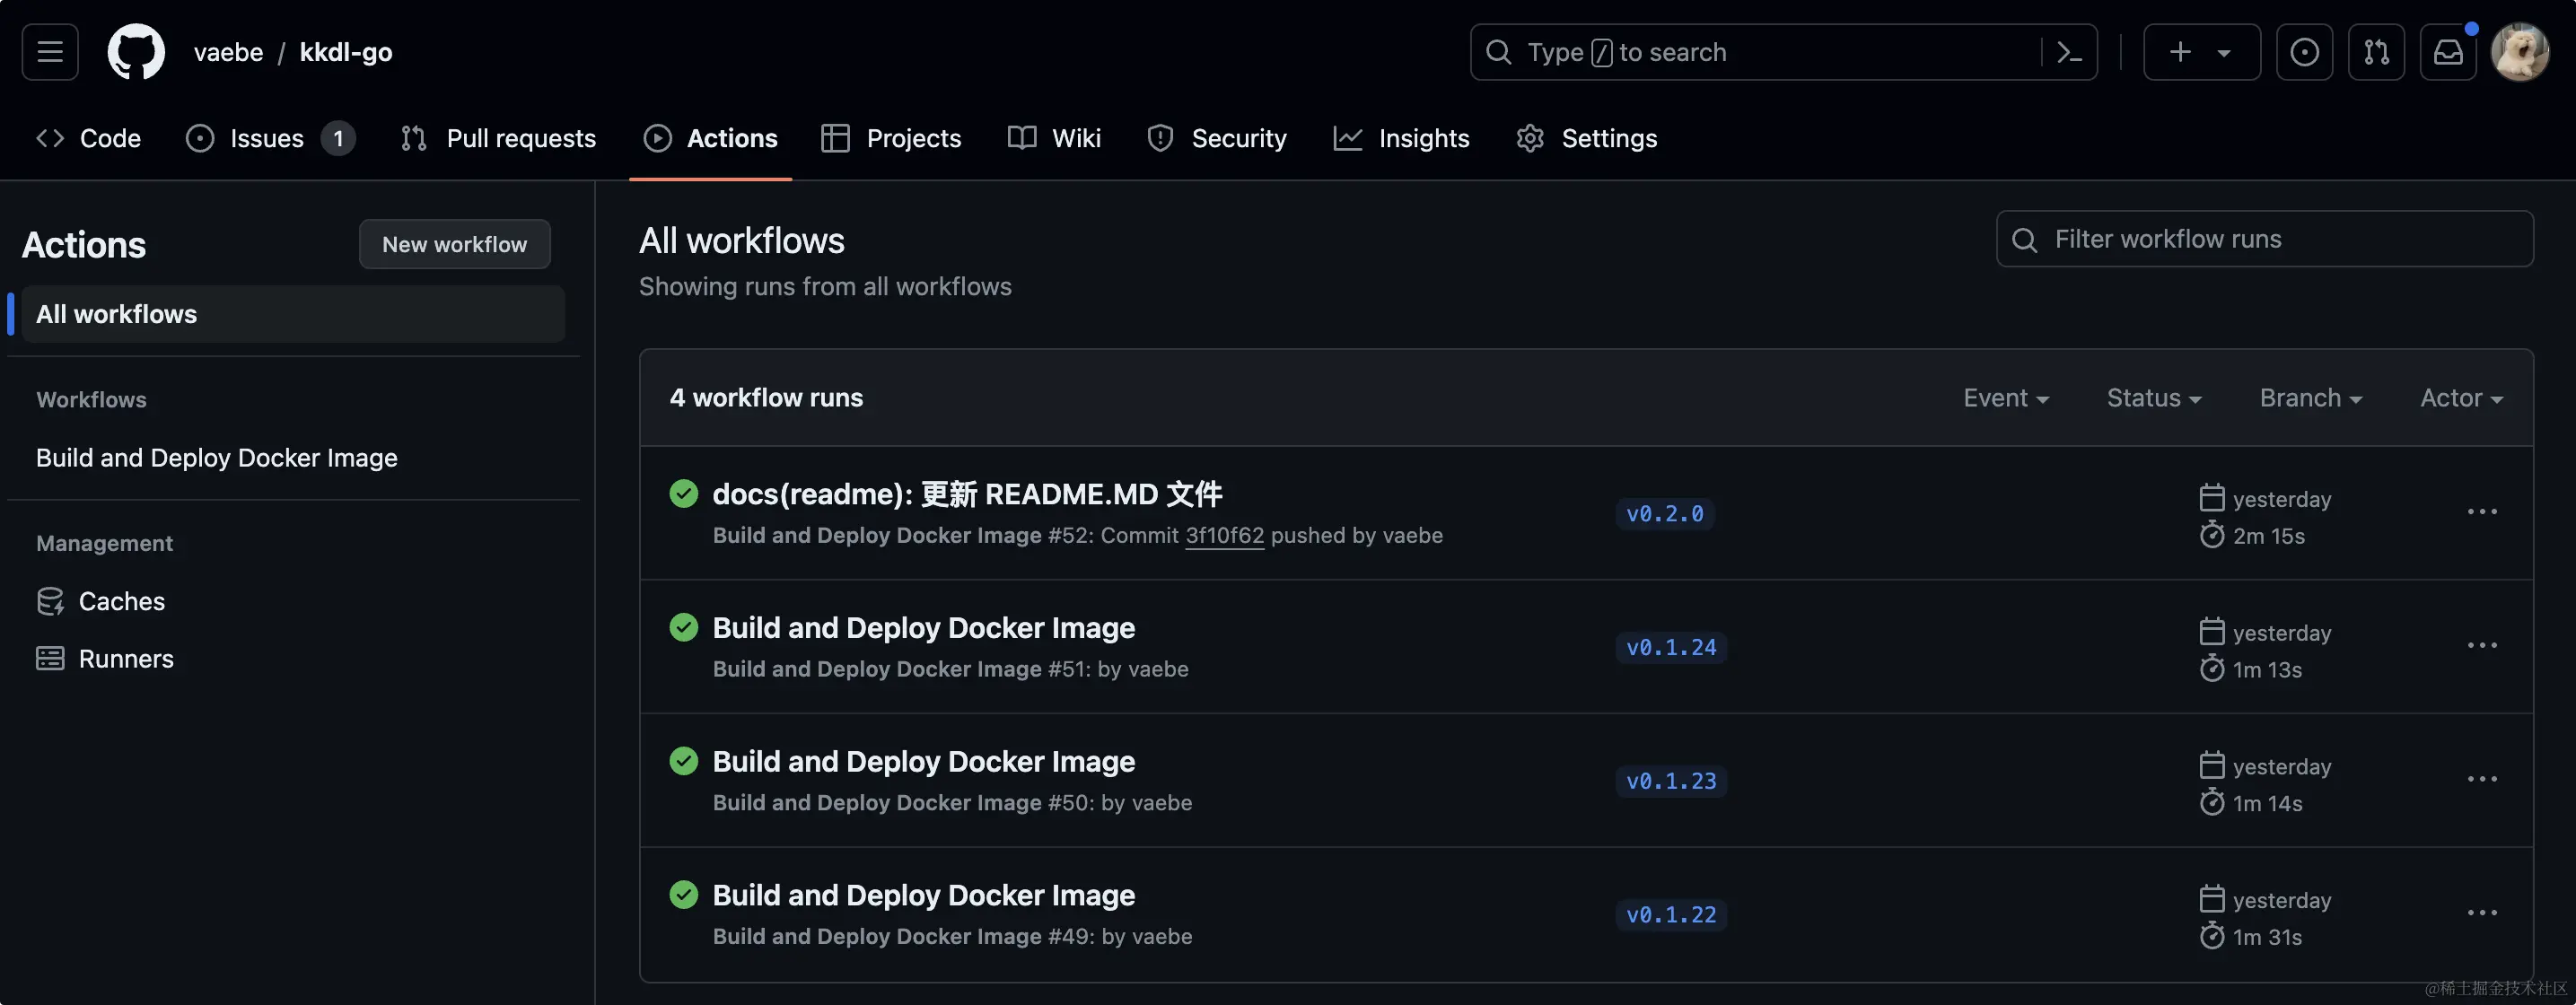The width and height of the screenshot is (2576, 1005).
Task: Select the Actions tab
Action: (x=710, y=138)
